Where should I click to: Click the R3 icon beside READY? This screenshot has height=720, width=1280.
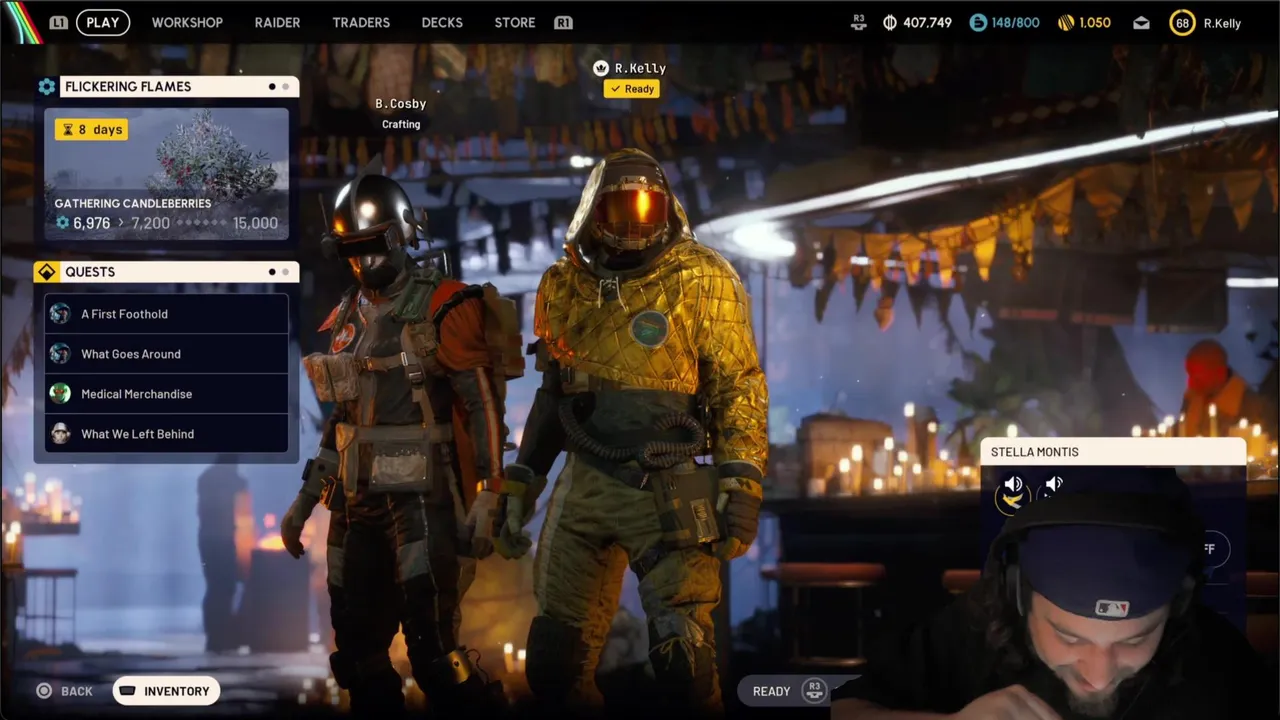[x=814, y=691]
